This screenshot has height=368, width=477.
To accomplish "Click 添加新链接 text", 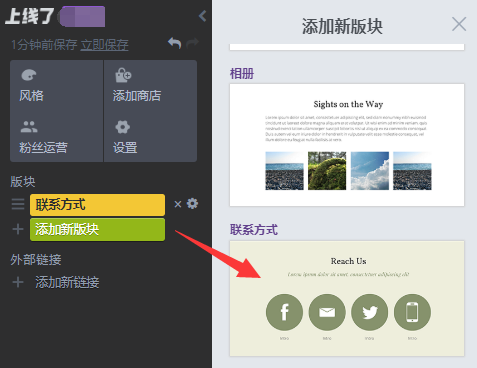I will tap(67, 282).
